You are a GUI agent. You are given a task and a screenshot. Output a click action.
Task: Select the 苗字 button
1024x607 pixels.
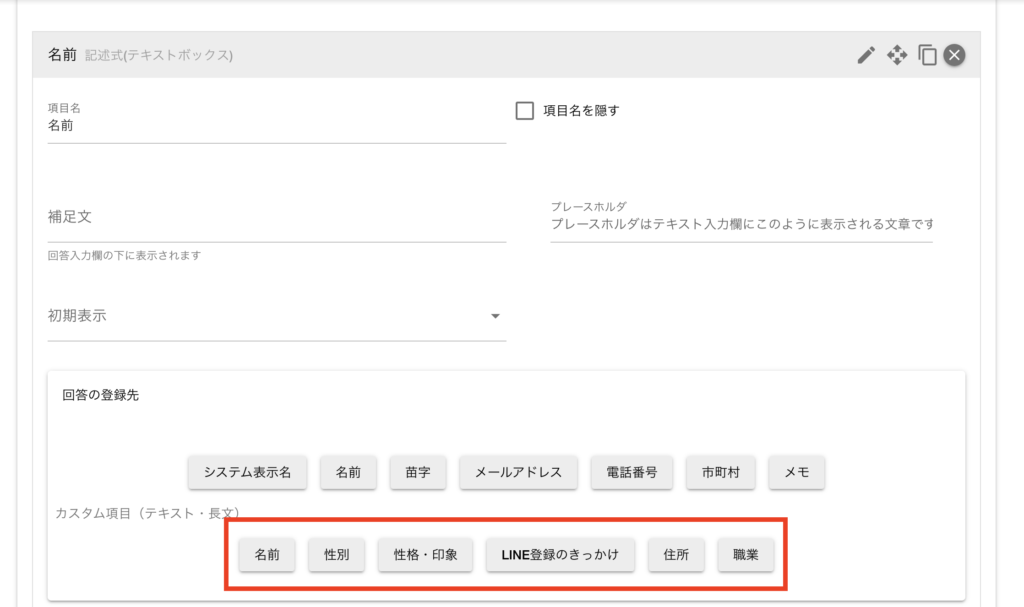[418, 473]
